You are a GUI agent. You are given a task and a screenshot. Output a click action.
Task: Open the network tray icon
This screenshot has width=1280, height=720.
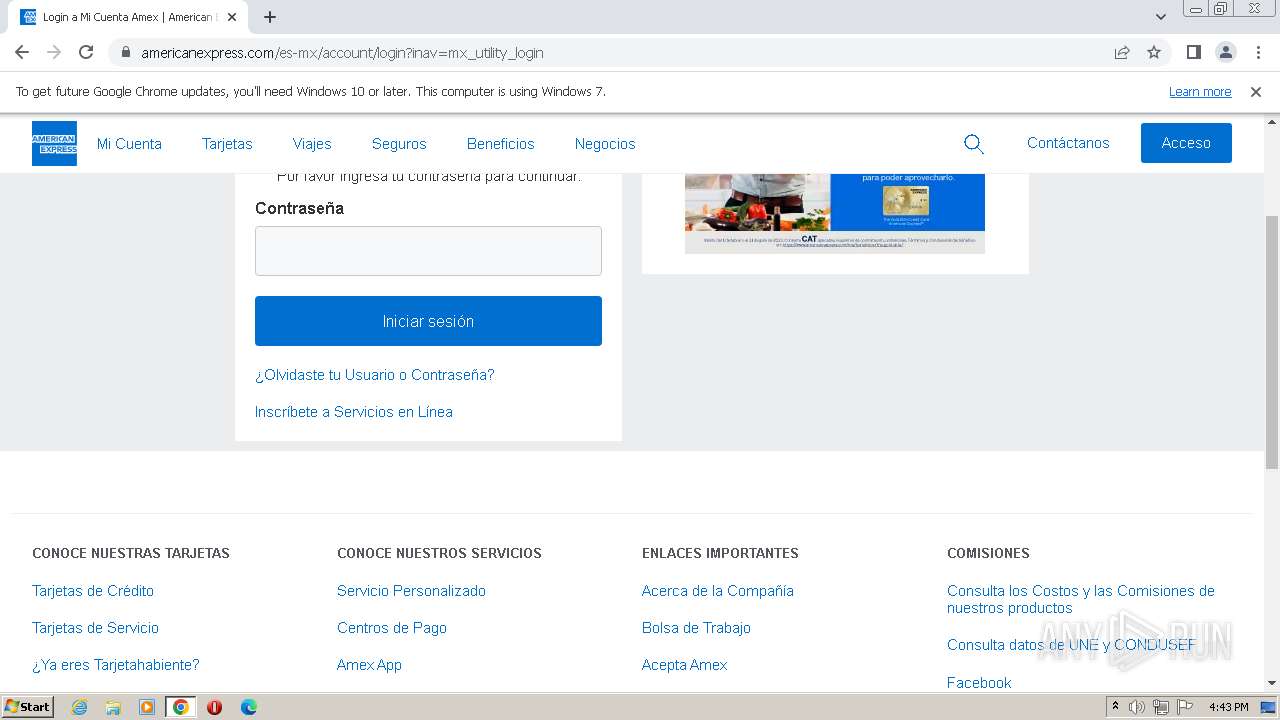tap(1161, 707)
